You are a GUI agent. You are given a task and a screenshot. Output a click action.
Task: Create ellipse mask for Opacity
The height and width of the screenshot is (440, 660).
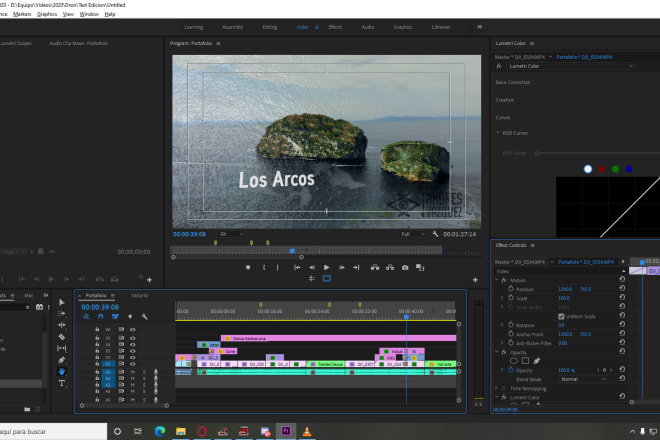pos(514,361)
